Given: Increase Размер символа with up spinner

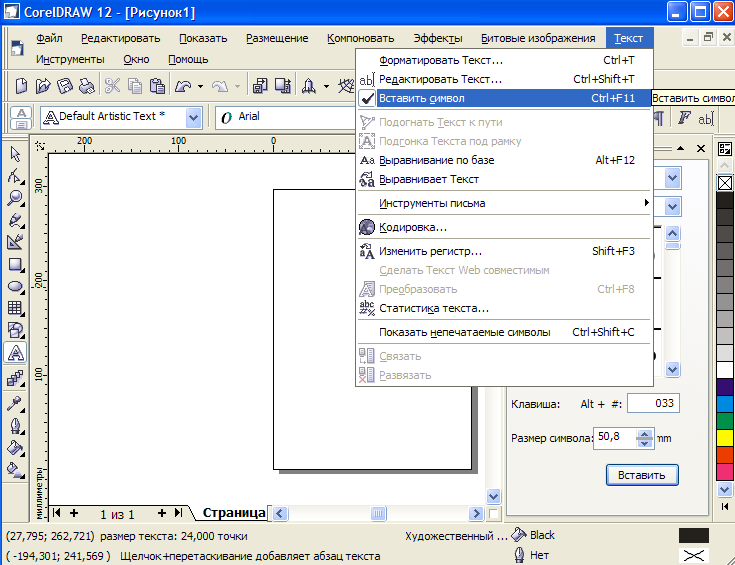Looking at the screenshot, I should point(645,434).
